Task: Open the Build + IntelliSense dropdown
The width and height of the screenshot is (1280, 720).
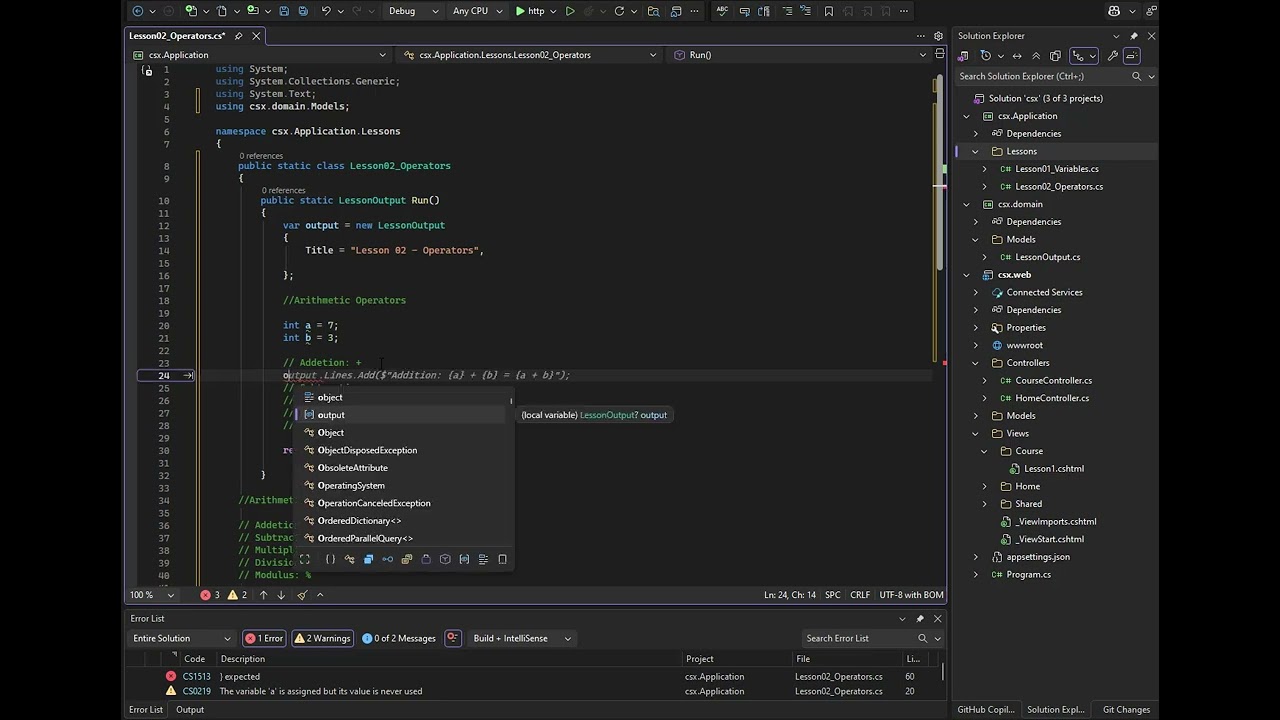Action: (522, 638)
